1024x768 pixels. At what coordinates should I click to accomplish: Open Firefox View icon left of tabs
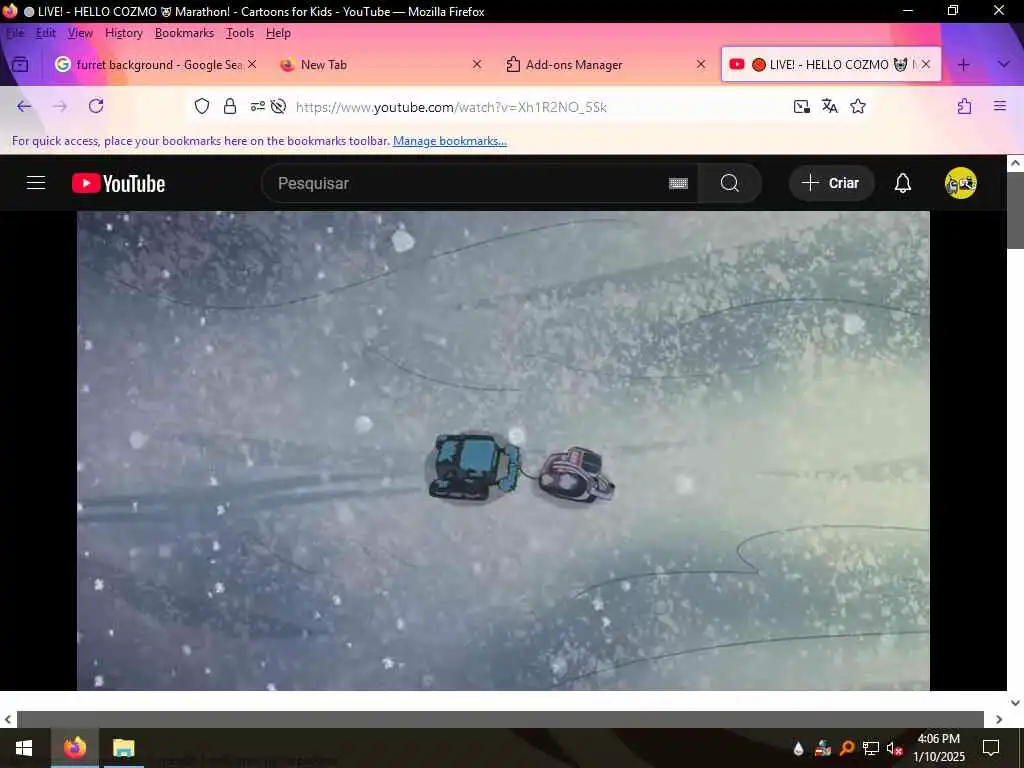[20, 65]
